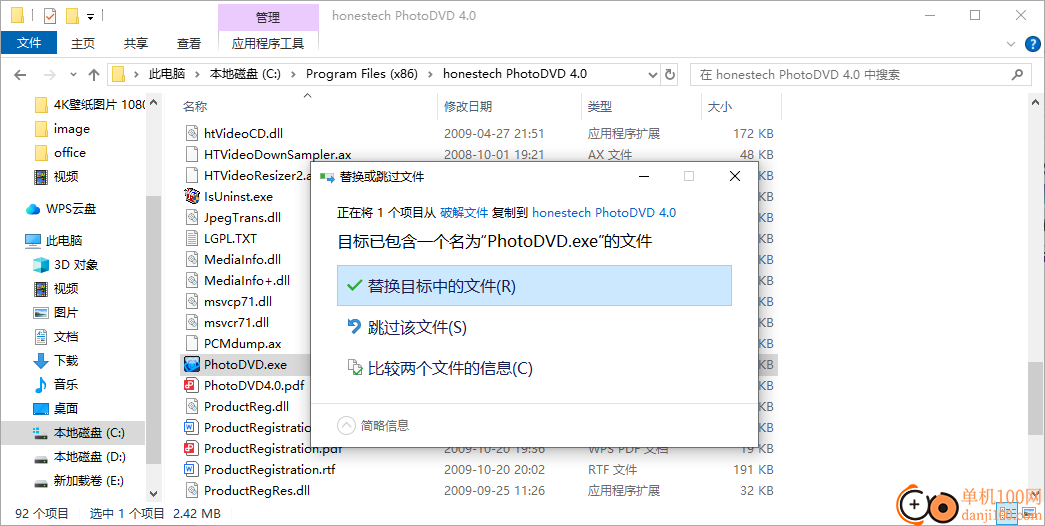Select the msvcp71.dll file
1045x526 pixels.
238,301
